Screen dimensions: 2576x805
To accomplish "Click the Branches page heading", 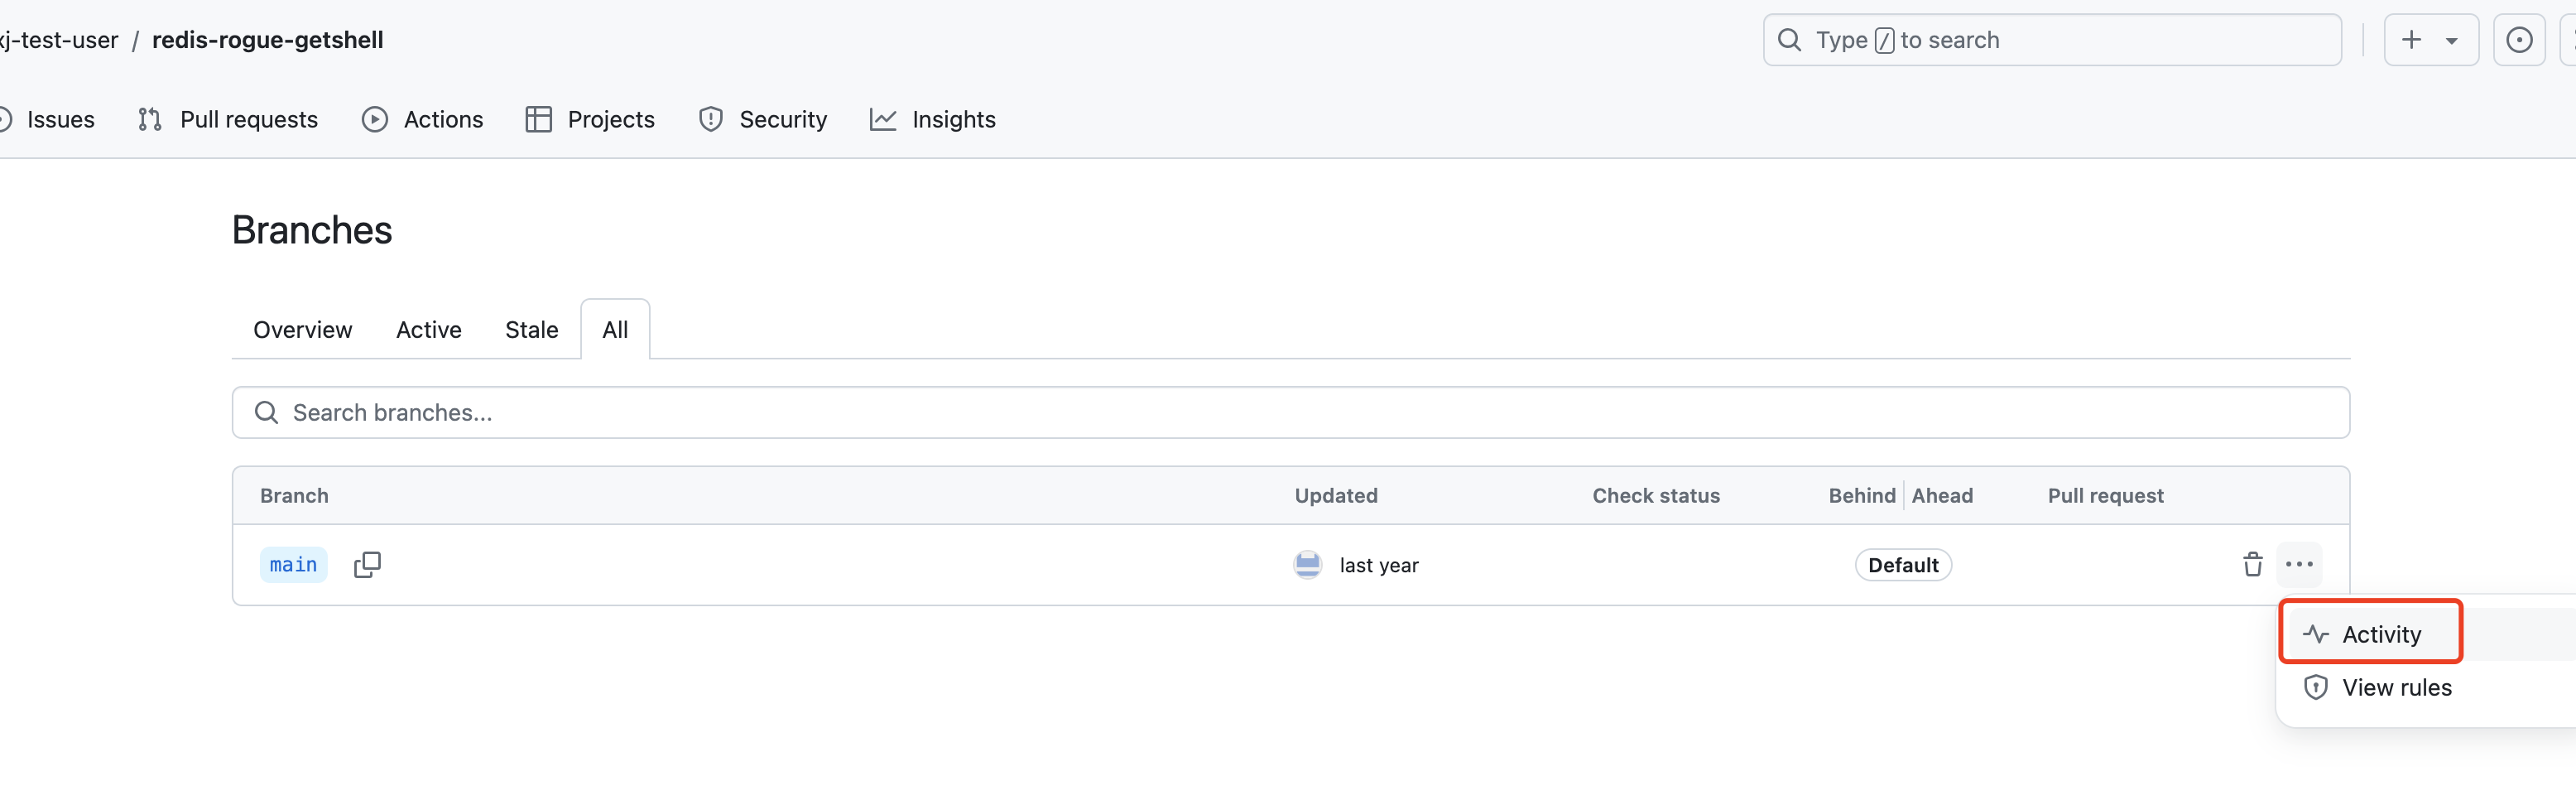I will coord(312,231).
